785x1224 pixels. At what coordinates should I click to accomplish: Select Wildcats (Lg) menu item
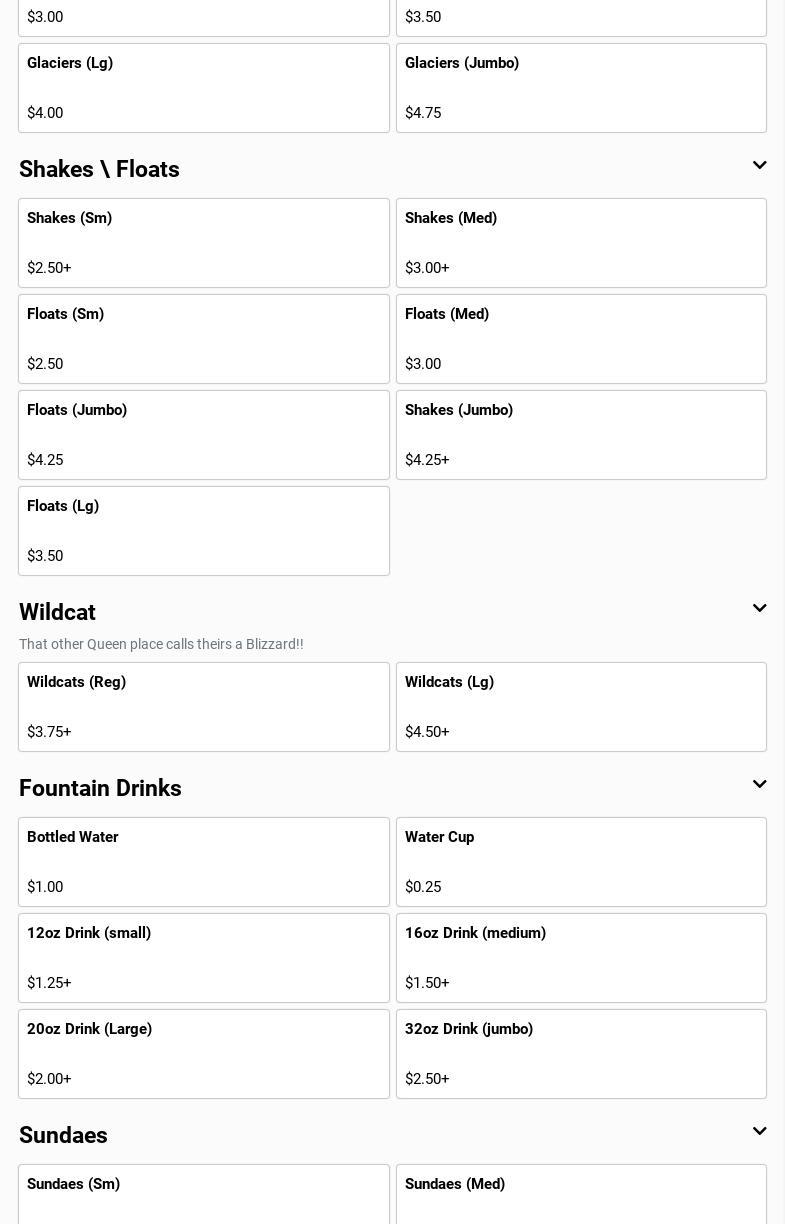pyautogui.click(x=581, y=707)
